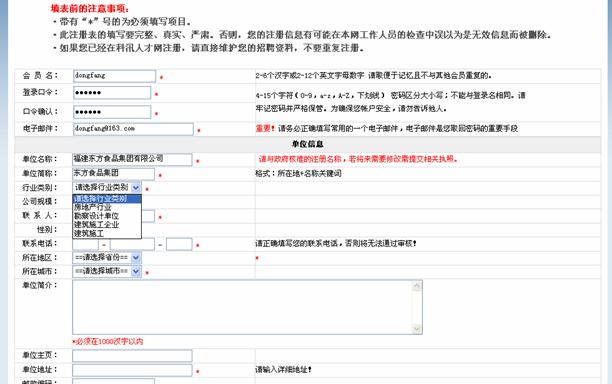The image size is (612, 384).
Task: Click the 联系电话 main number box
Action: pos(132,244)
